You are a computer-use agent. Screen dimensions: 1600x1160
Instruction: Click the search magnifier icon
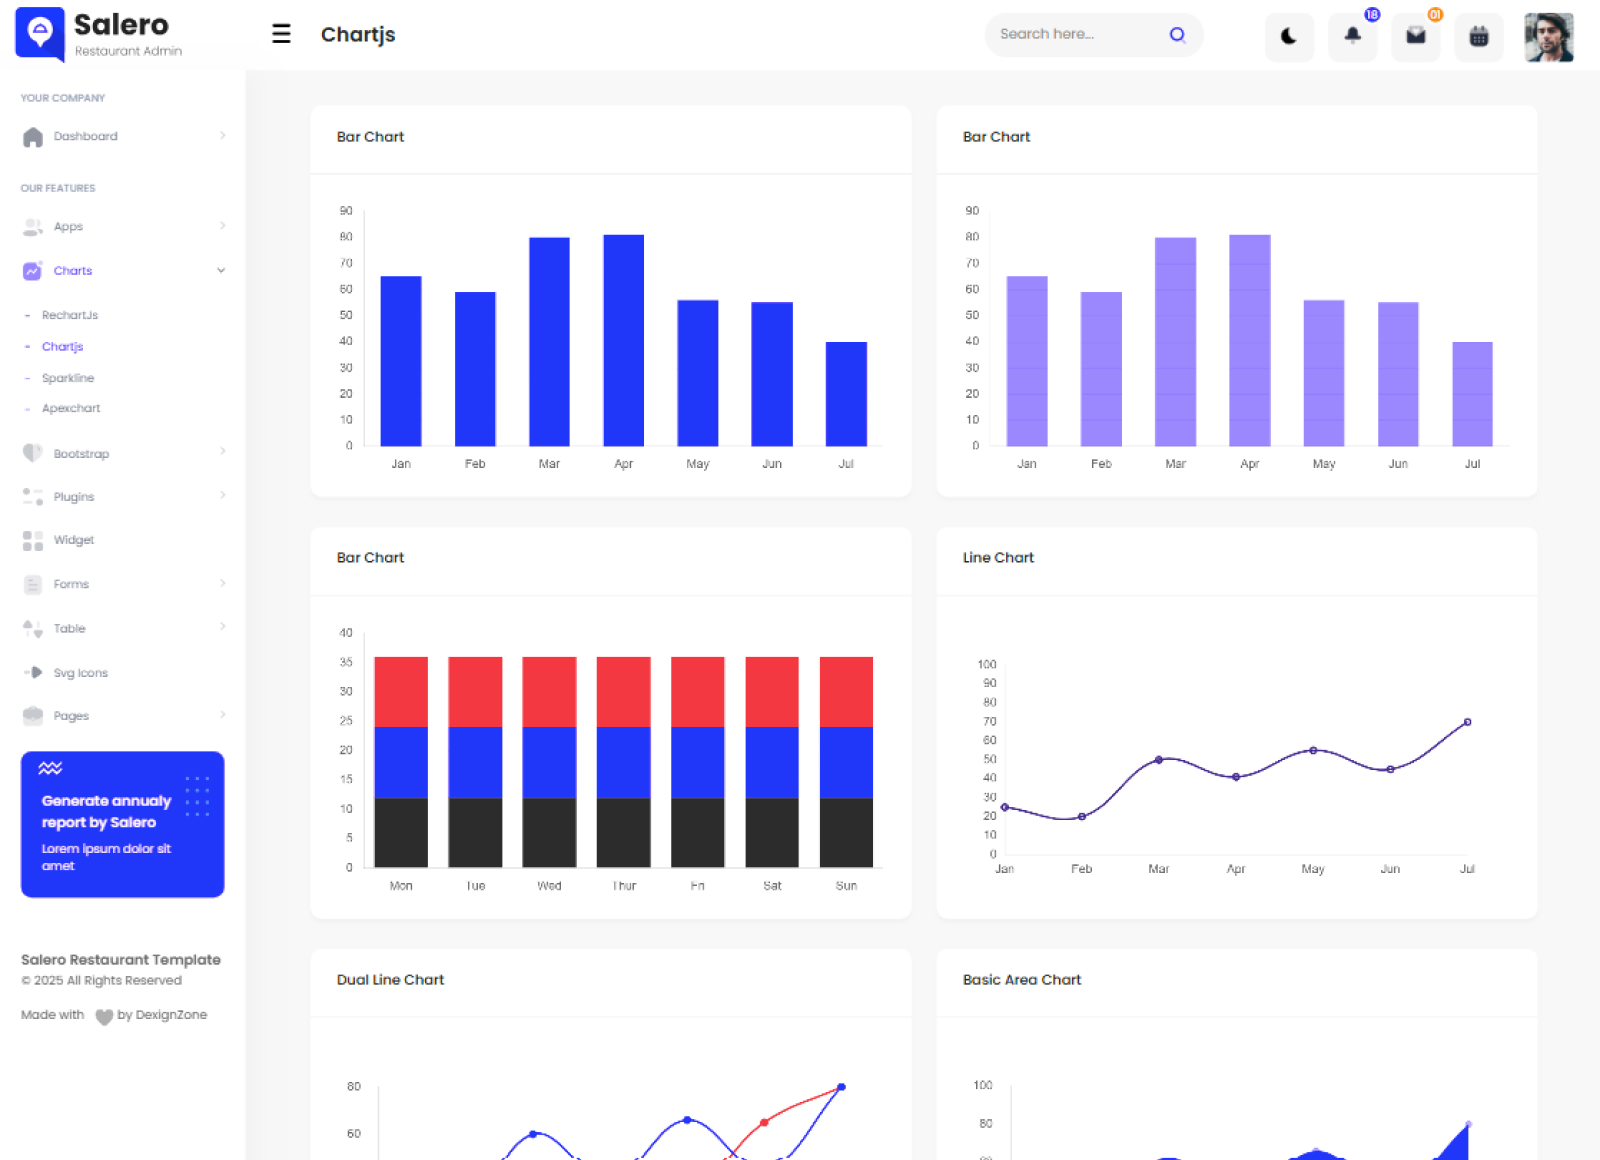pos(1177,35)
